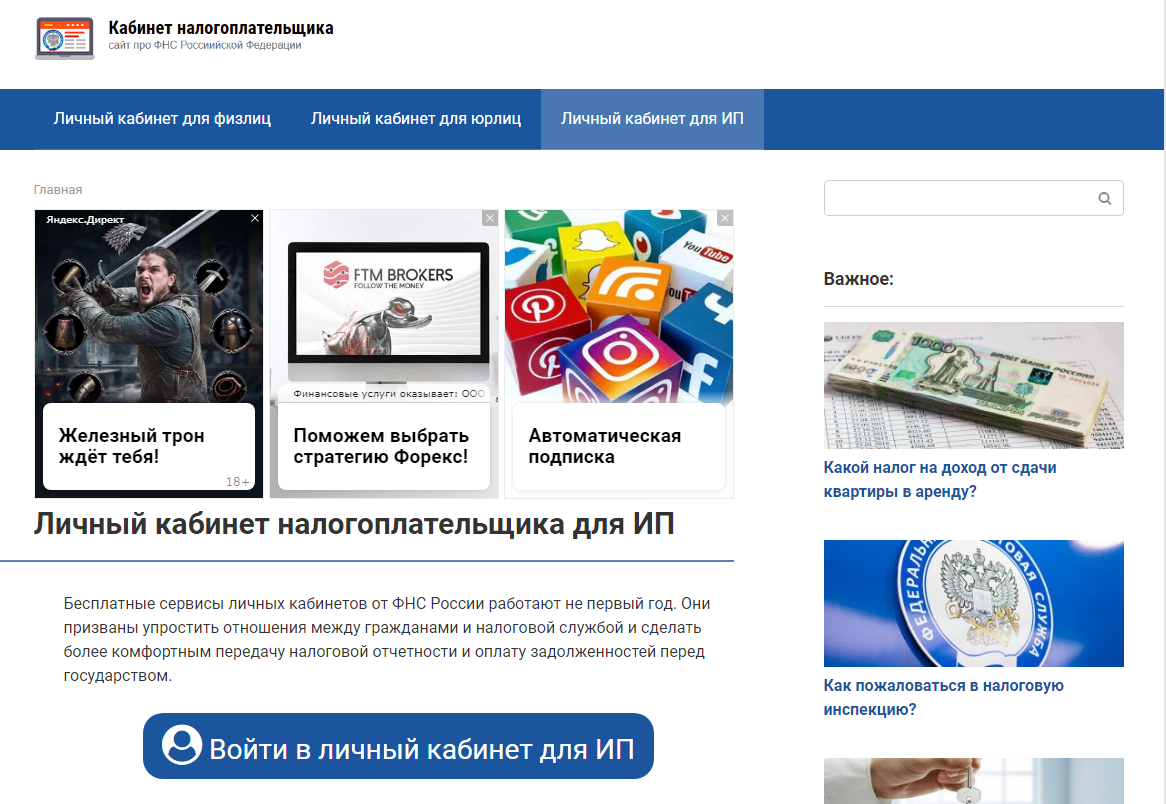Switch to "Личный кабинет для физлиц" tab
The image size is (1166, 804).
click(162, 118)
